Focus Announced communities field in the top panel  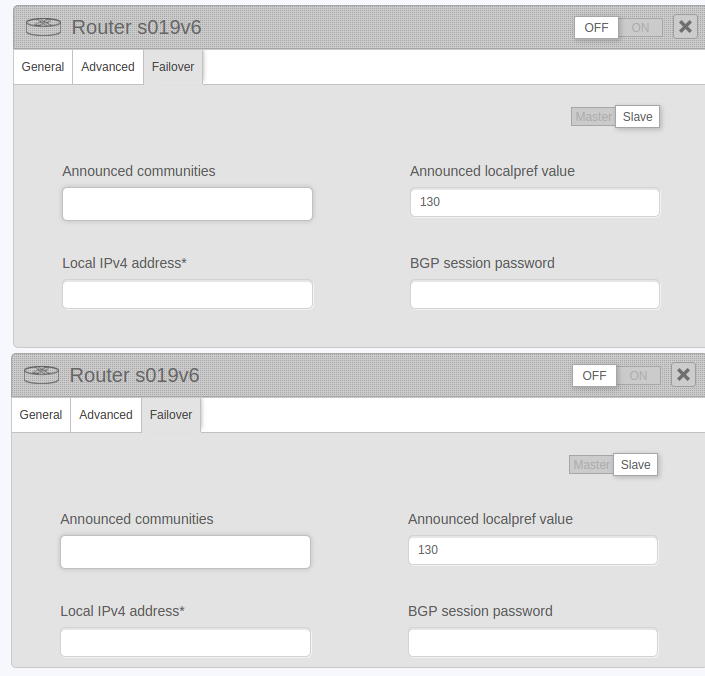pyautogui.click(x=187, y=203)
